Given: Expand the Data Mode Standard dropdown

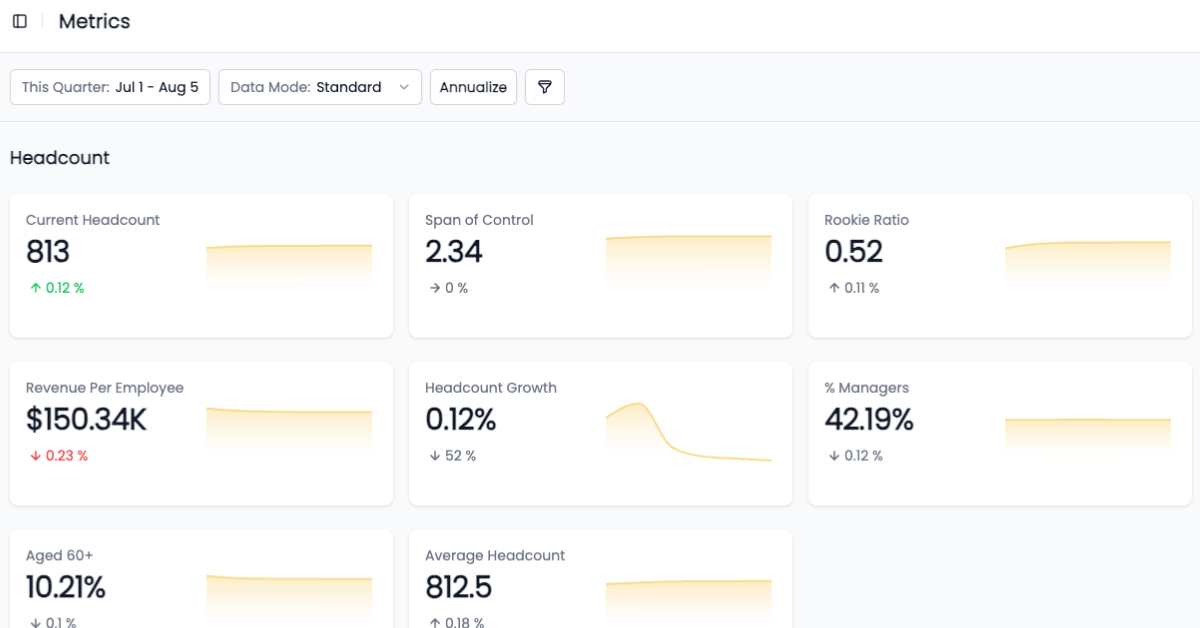Looking at the screenshot, I should [x=320, y=87].
